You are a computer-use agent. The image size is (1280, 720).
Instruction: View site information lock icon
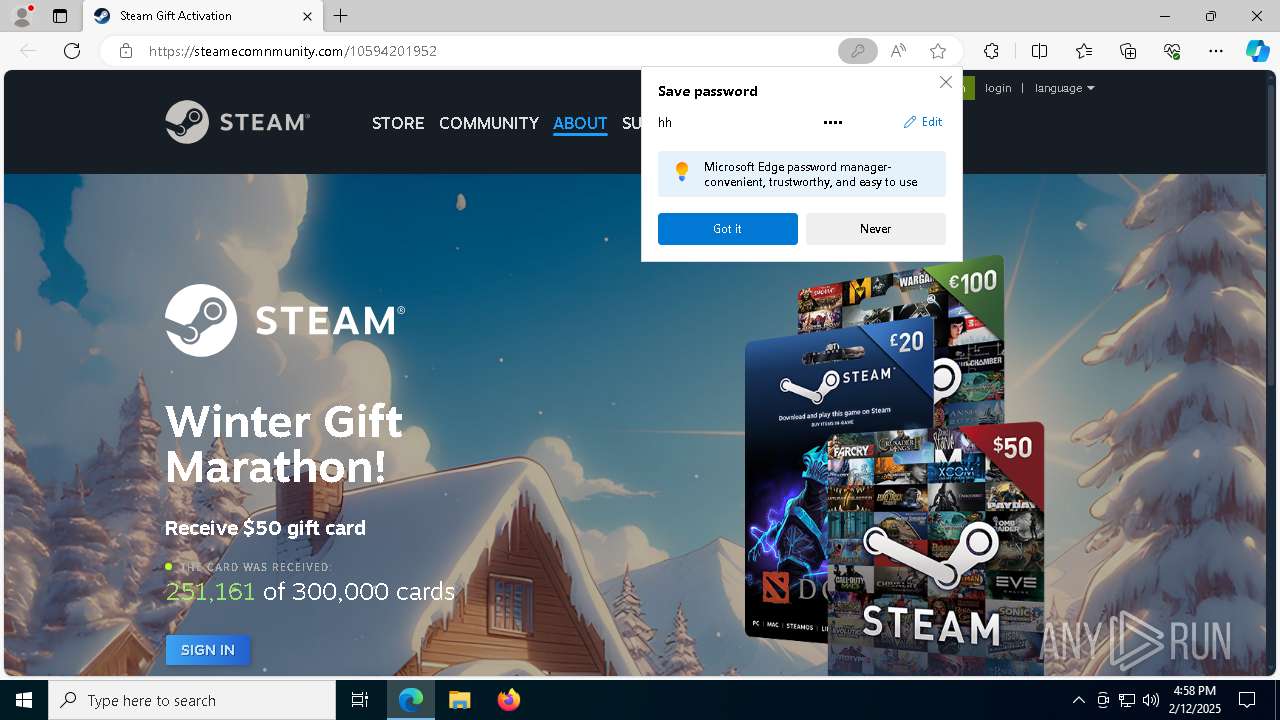click(x=126, y=51)
